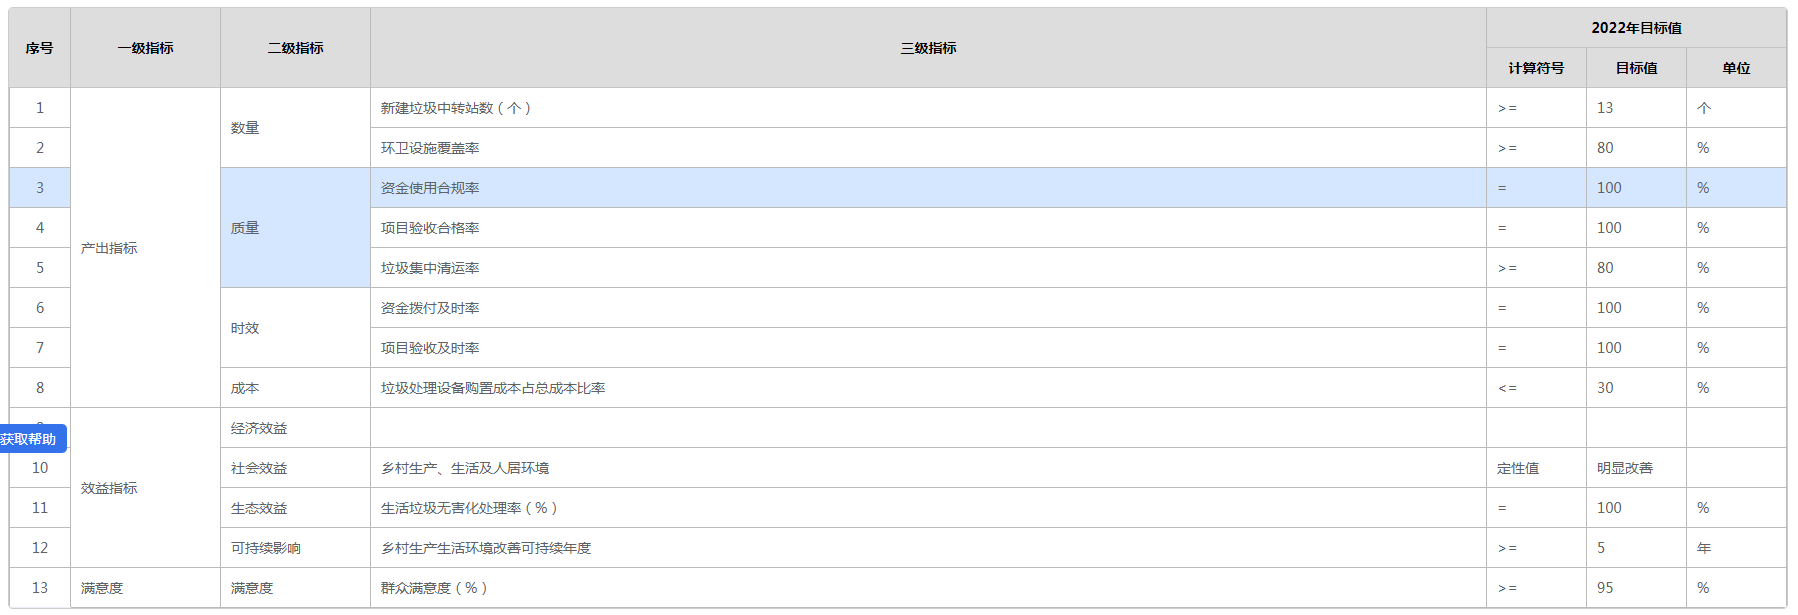Click the 获取帮助 help button
1798x615 pixels.
pos(30,439)
